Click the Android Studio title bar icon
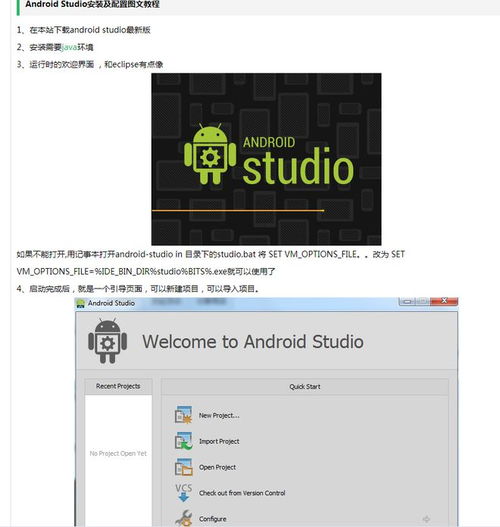Image resolution: width=500 pixels, height=527 pixels. tap(81, 303)
